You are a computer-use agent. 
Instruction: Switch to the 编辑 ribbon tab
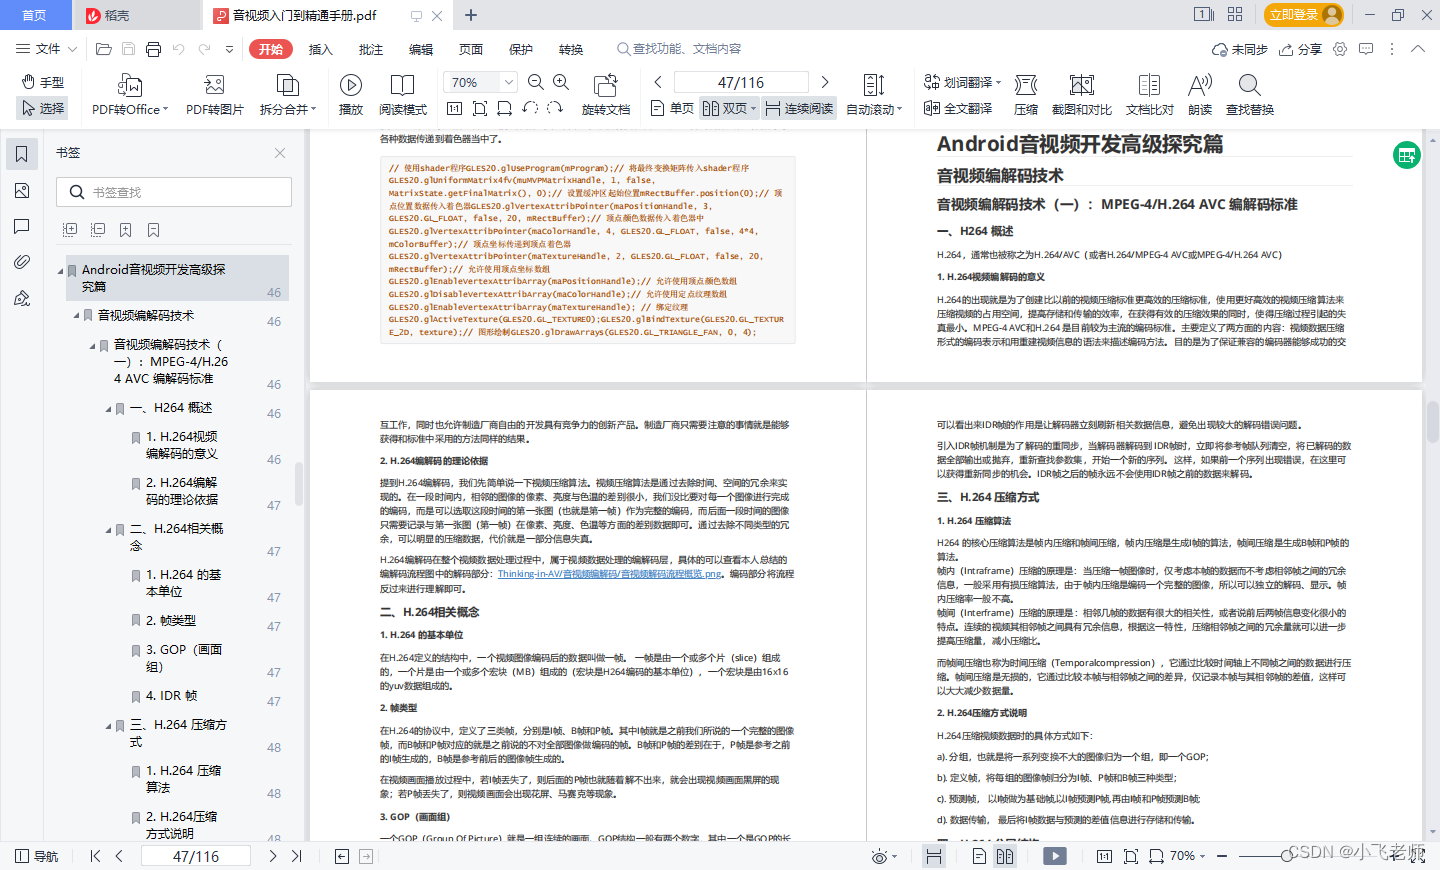click(420, 49)
